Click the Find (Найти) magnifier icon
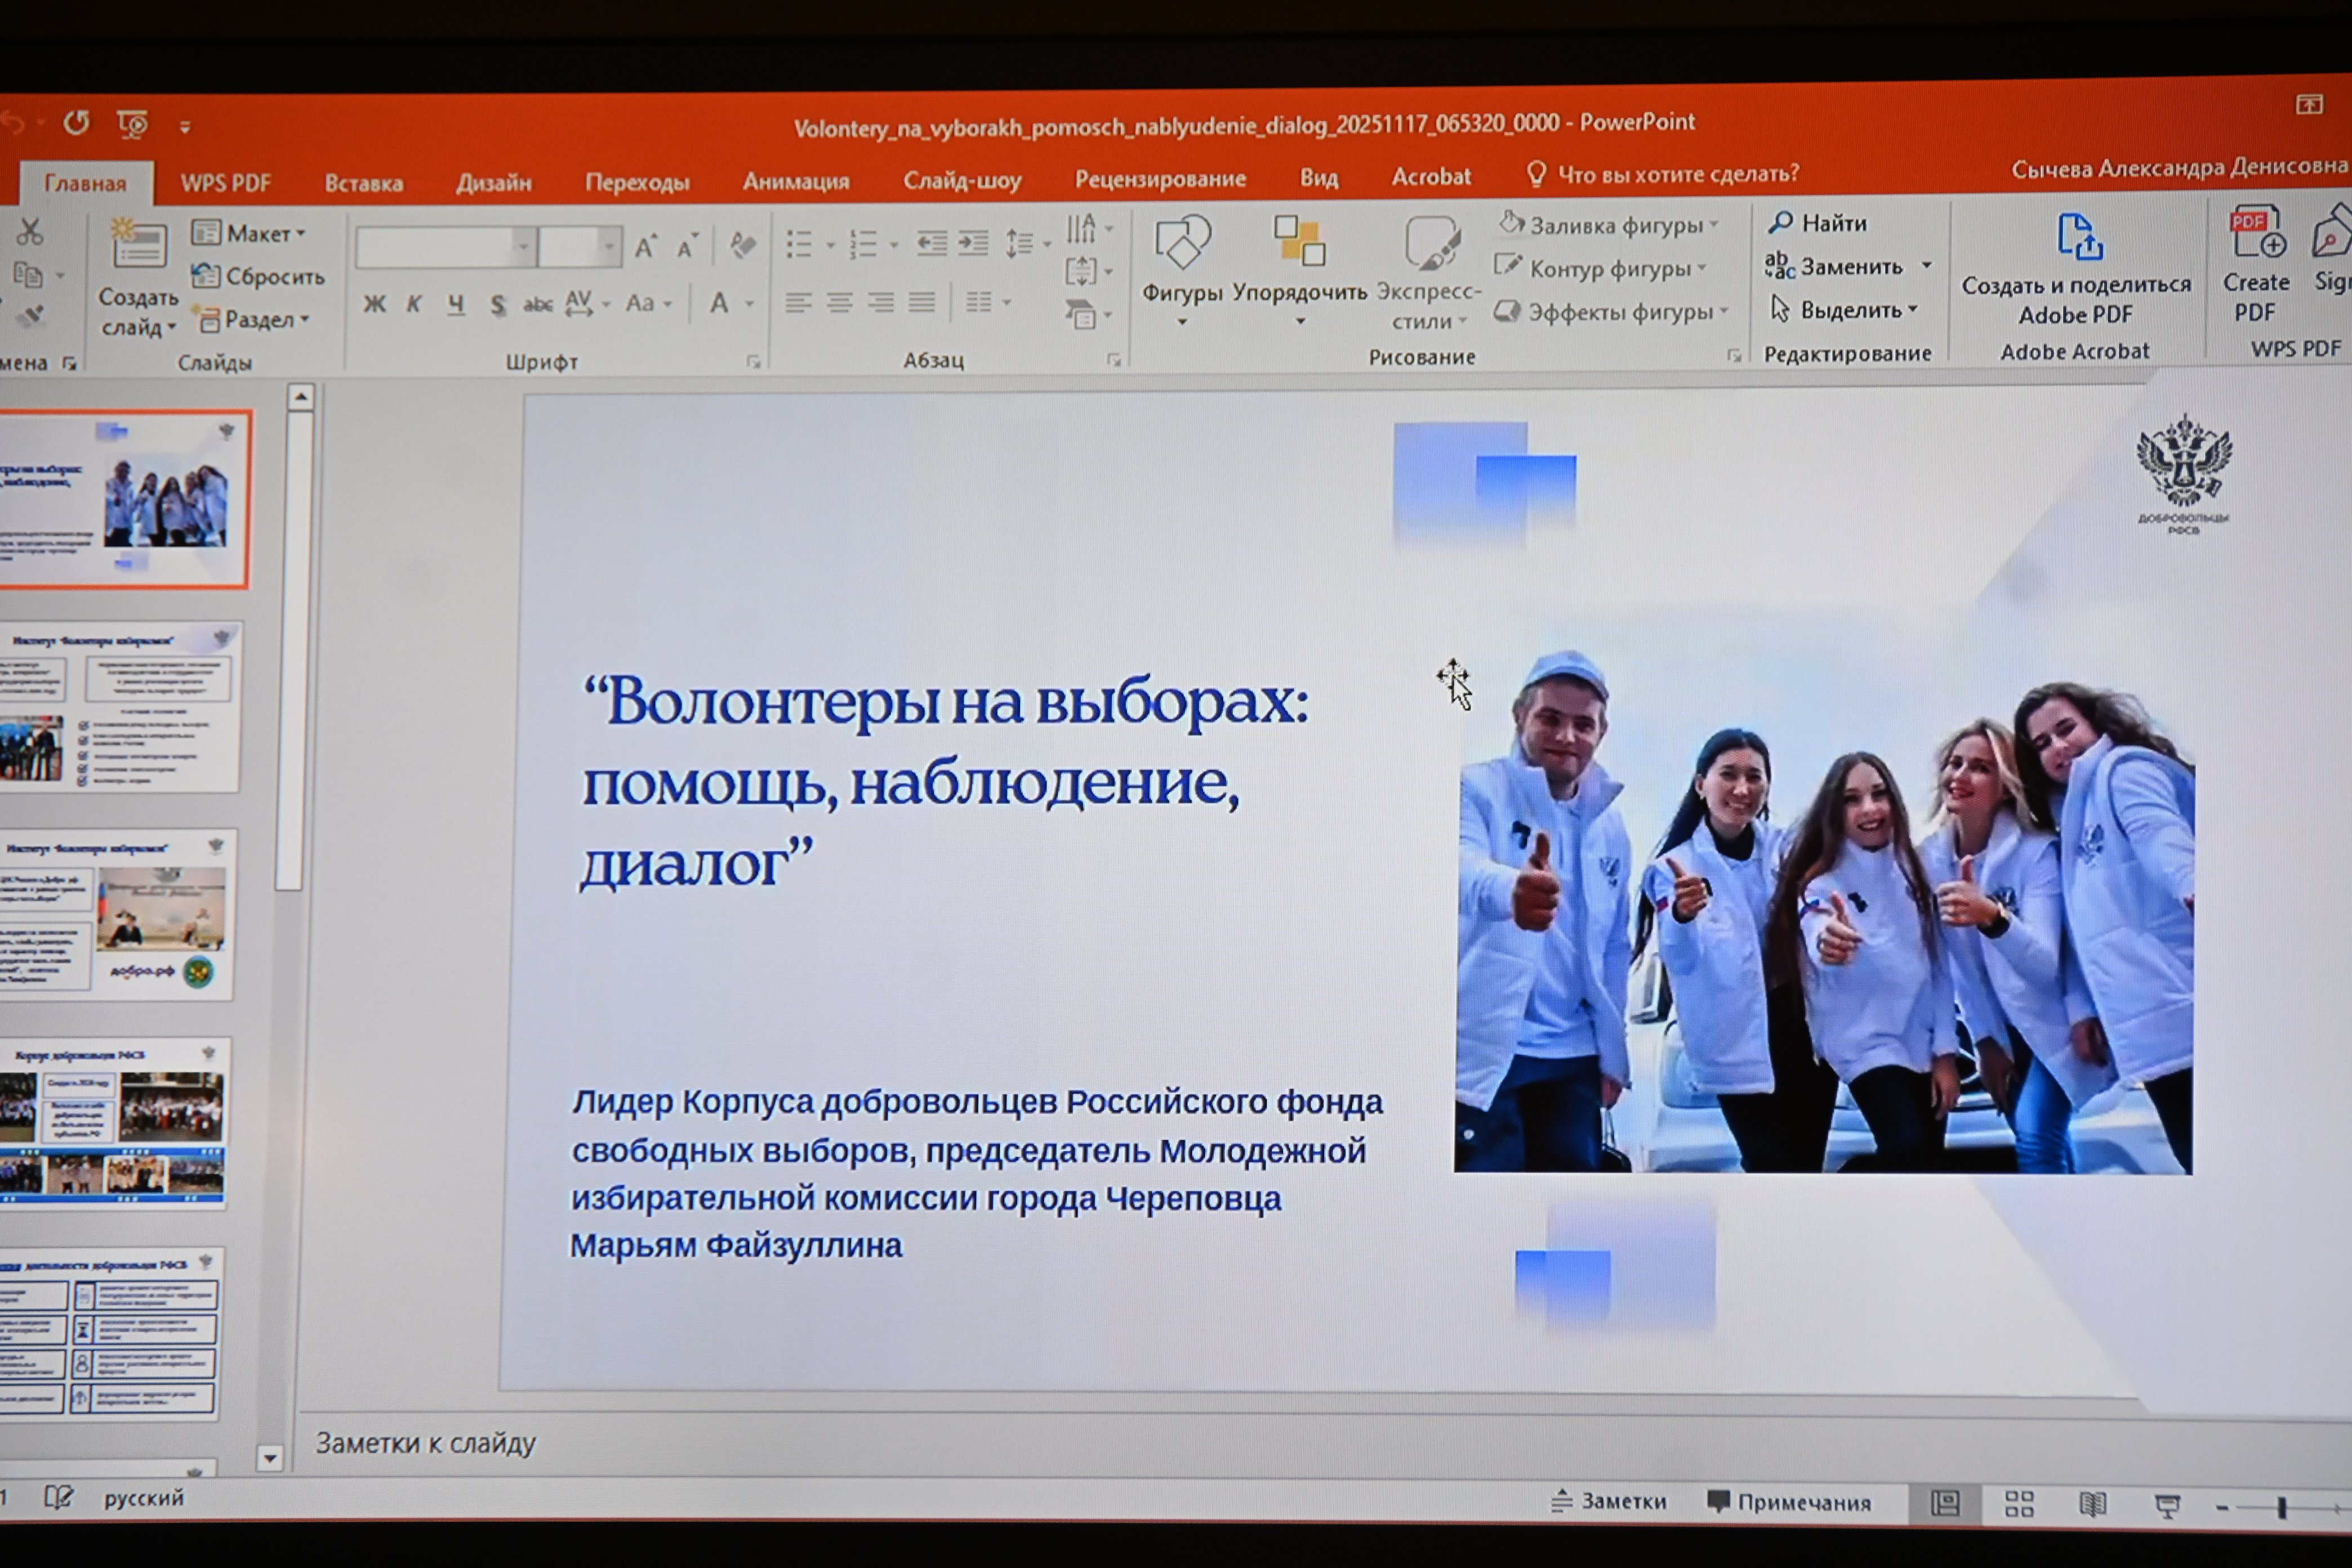Viewport: 2352px width, 1568px height. tap(1780, 223)
